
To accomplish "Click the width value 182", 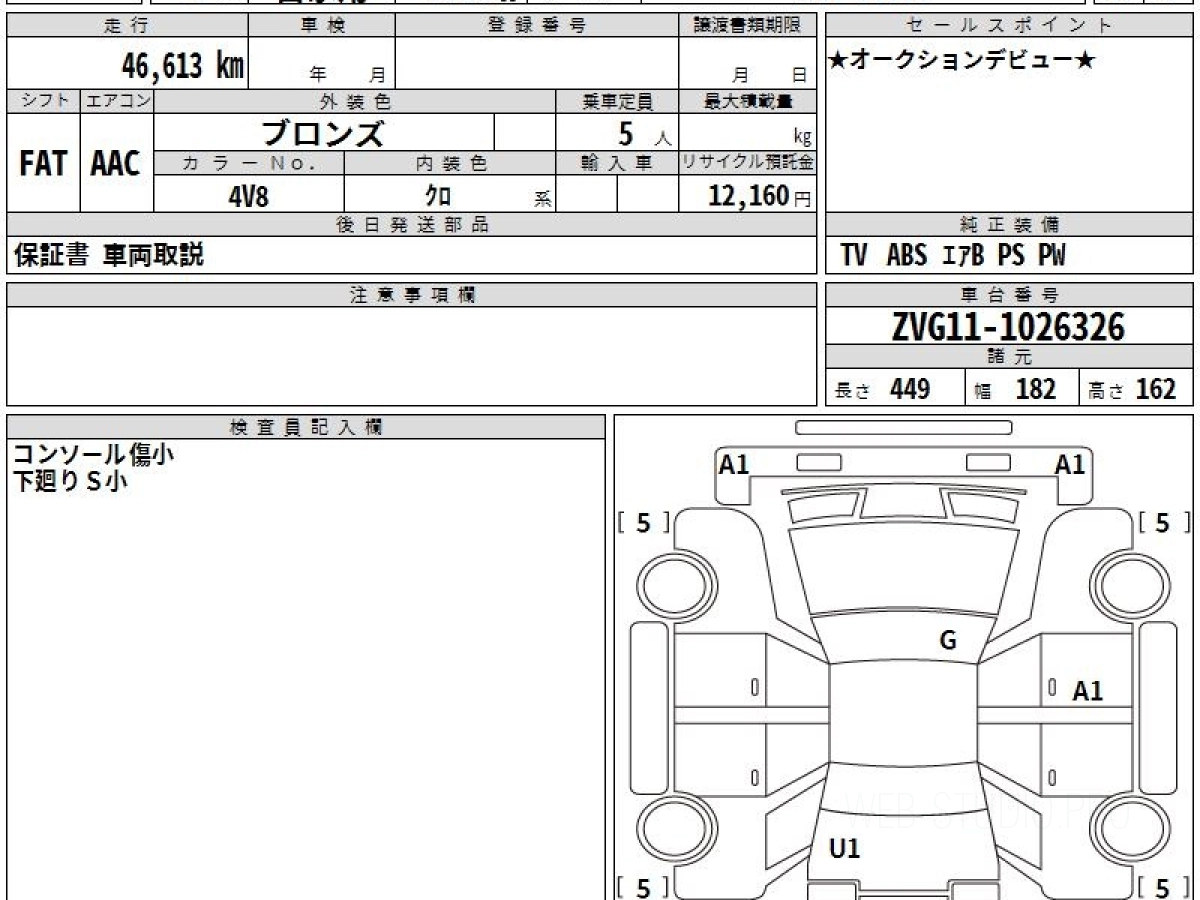I will pos(1035,389).
